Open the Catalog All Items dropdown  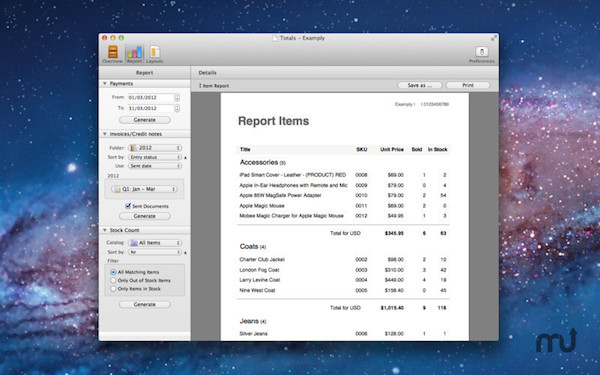[x=155, y=243]
